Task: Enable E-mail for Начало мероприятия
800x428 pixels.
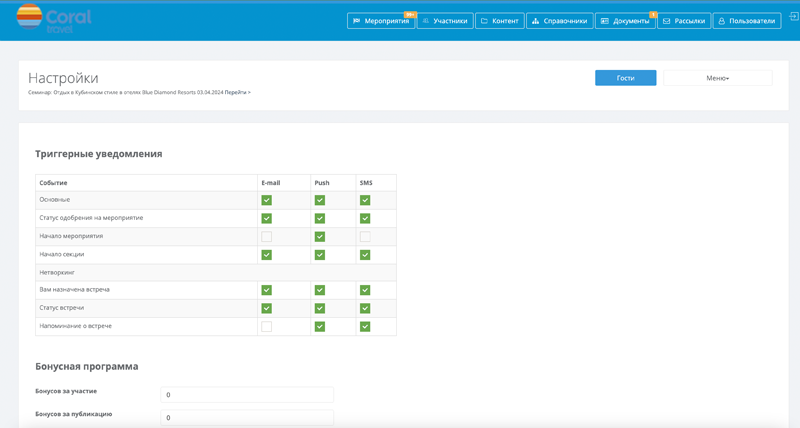Action: [x=266, y=237]
